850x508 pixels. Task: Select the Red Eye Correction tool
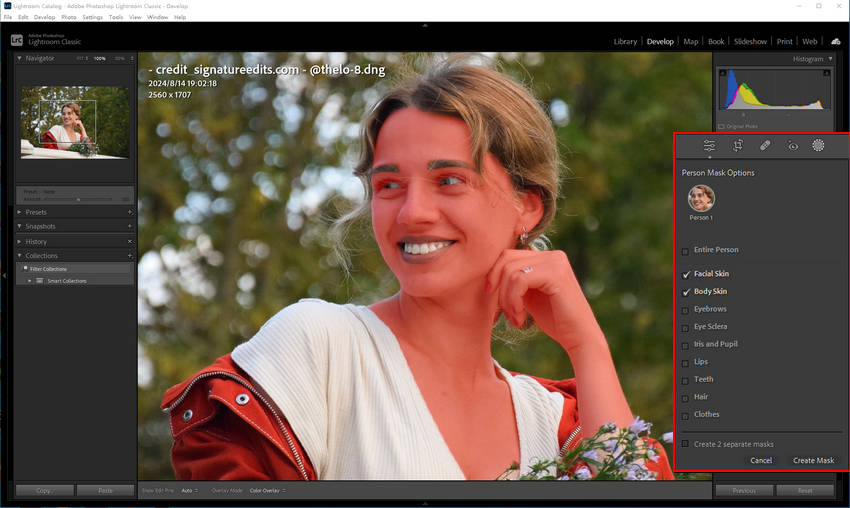point(793,145)
